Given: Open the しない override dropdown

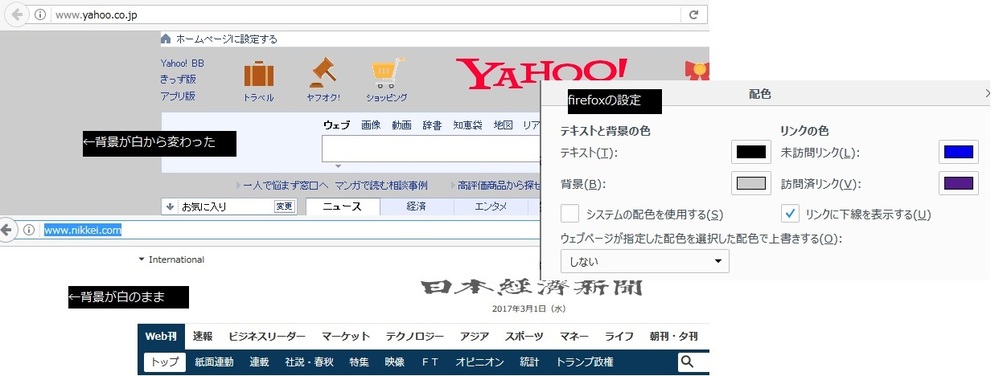Looking at the screenshot, I should [x=645, y=261].
